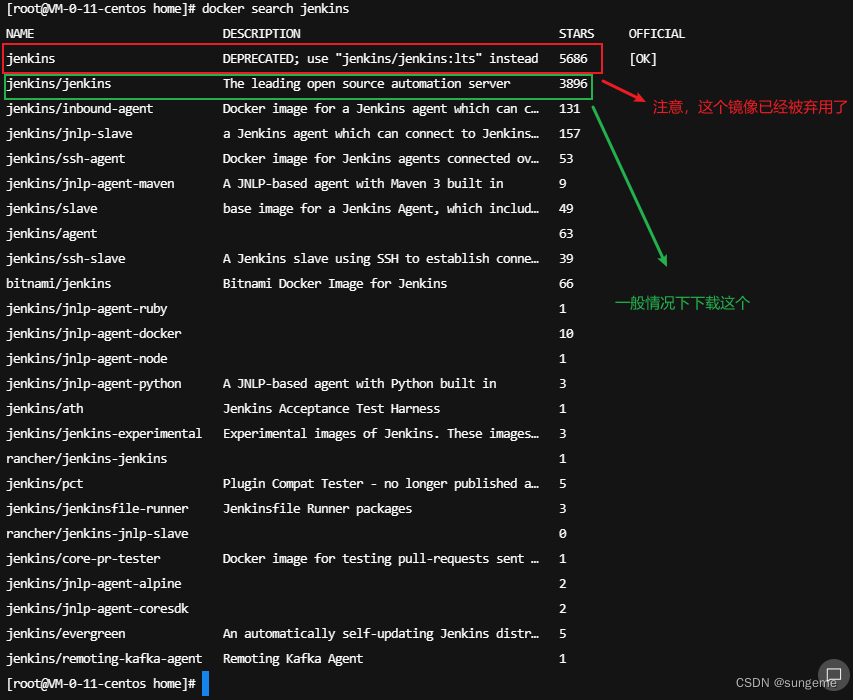Click the NAME column header
Image resolution: width=853 pixels, height=700 pixels.
click(x=20, y=34)
